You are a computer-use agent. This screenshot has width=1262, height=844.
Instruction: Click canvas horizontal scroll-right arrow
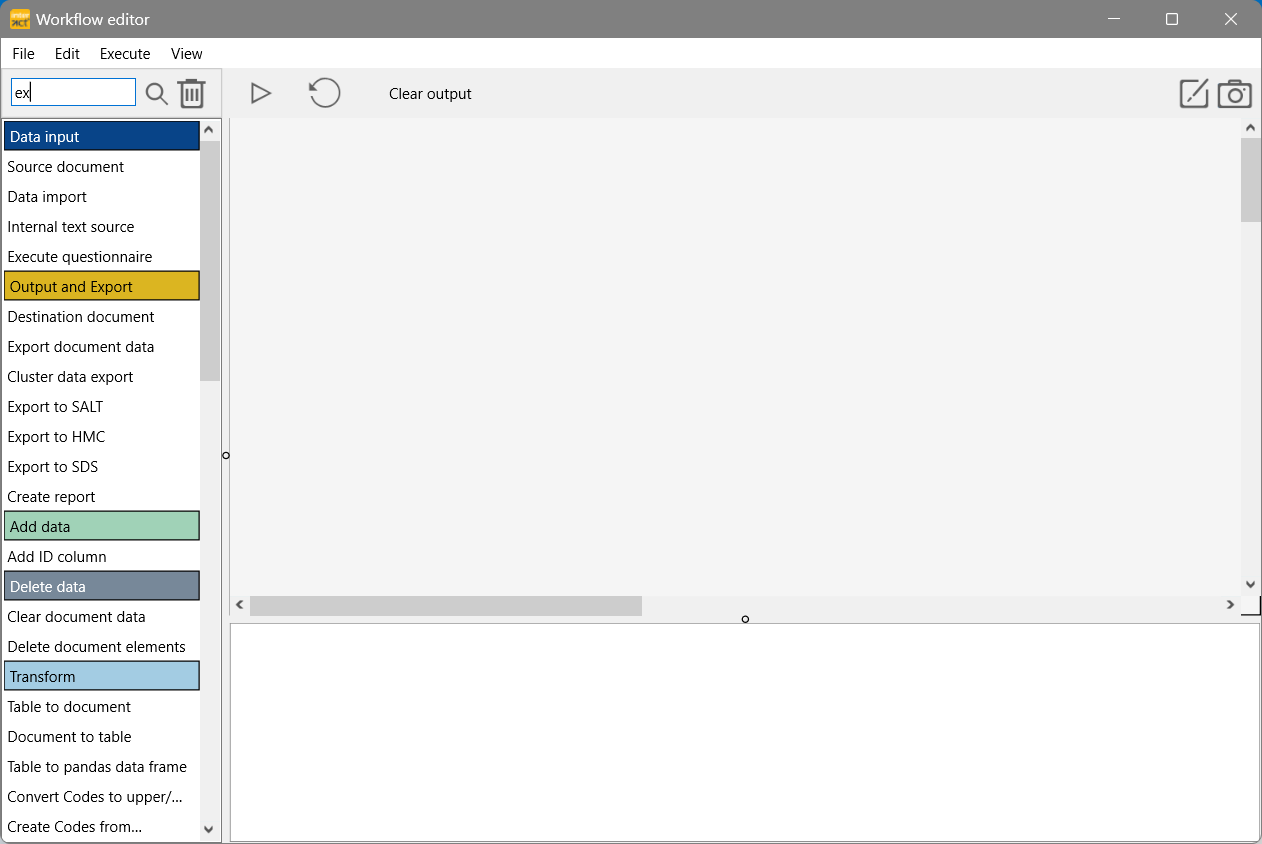click(1230, 605)
